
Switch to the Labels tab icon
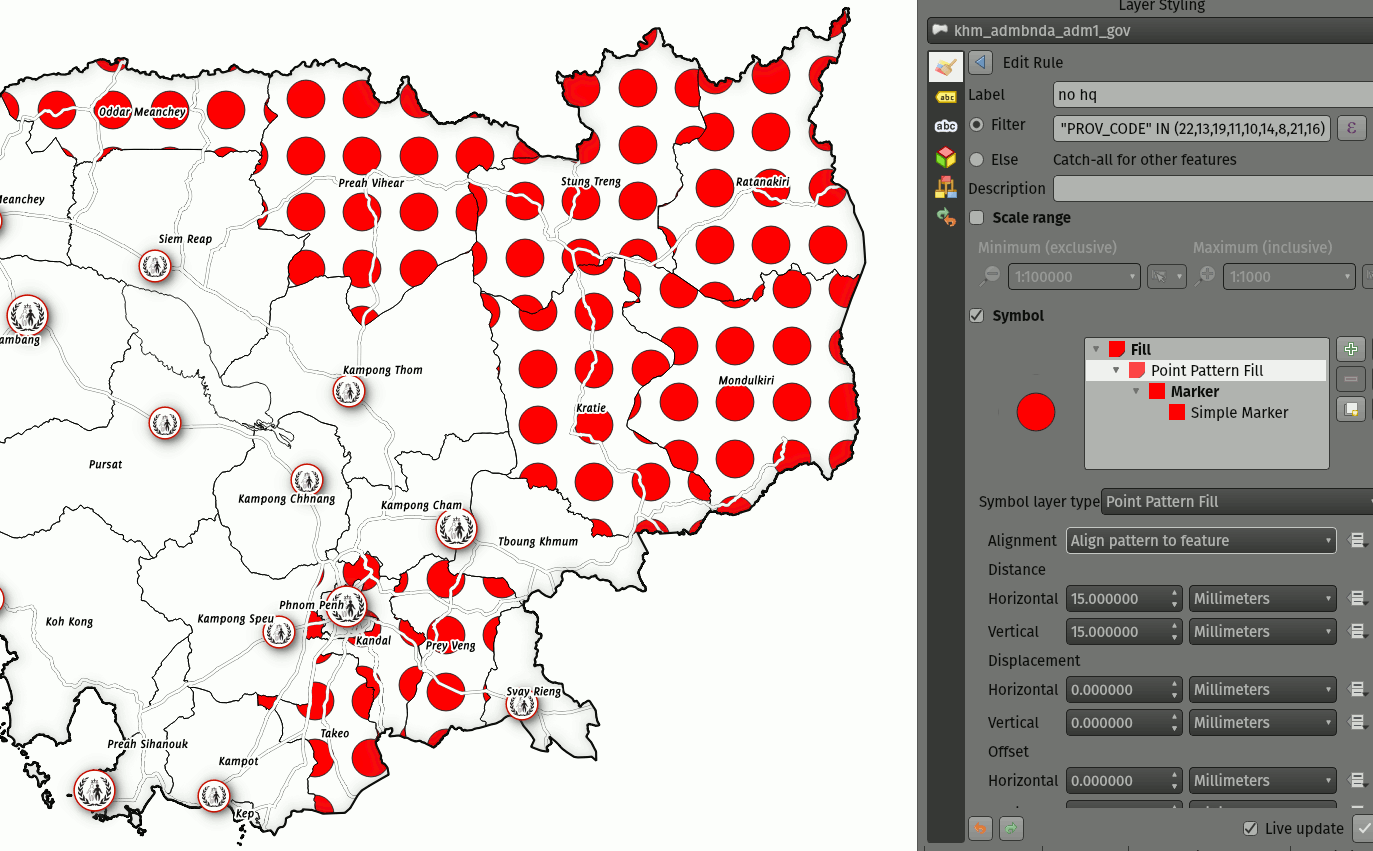pyautogui.click(x=945, y=97)
